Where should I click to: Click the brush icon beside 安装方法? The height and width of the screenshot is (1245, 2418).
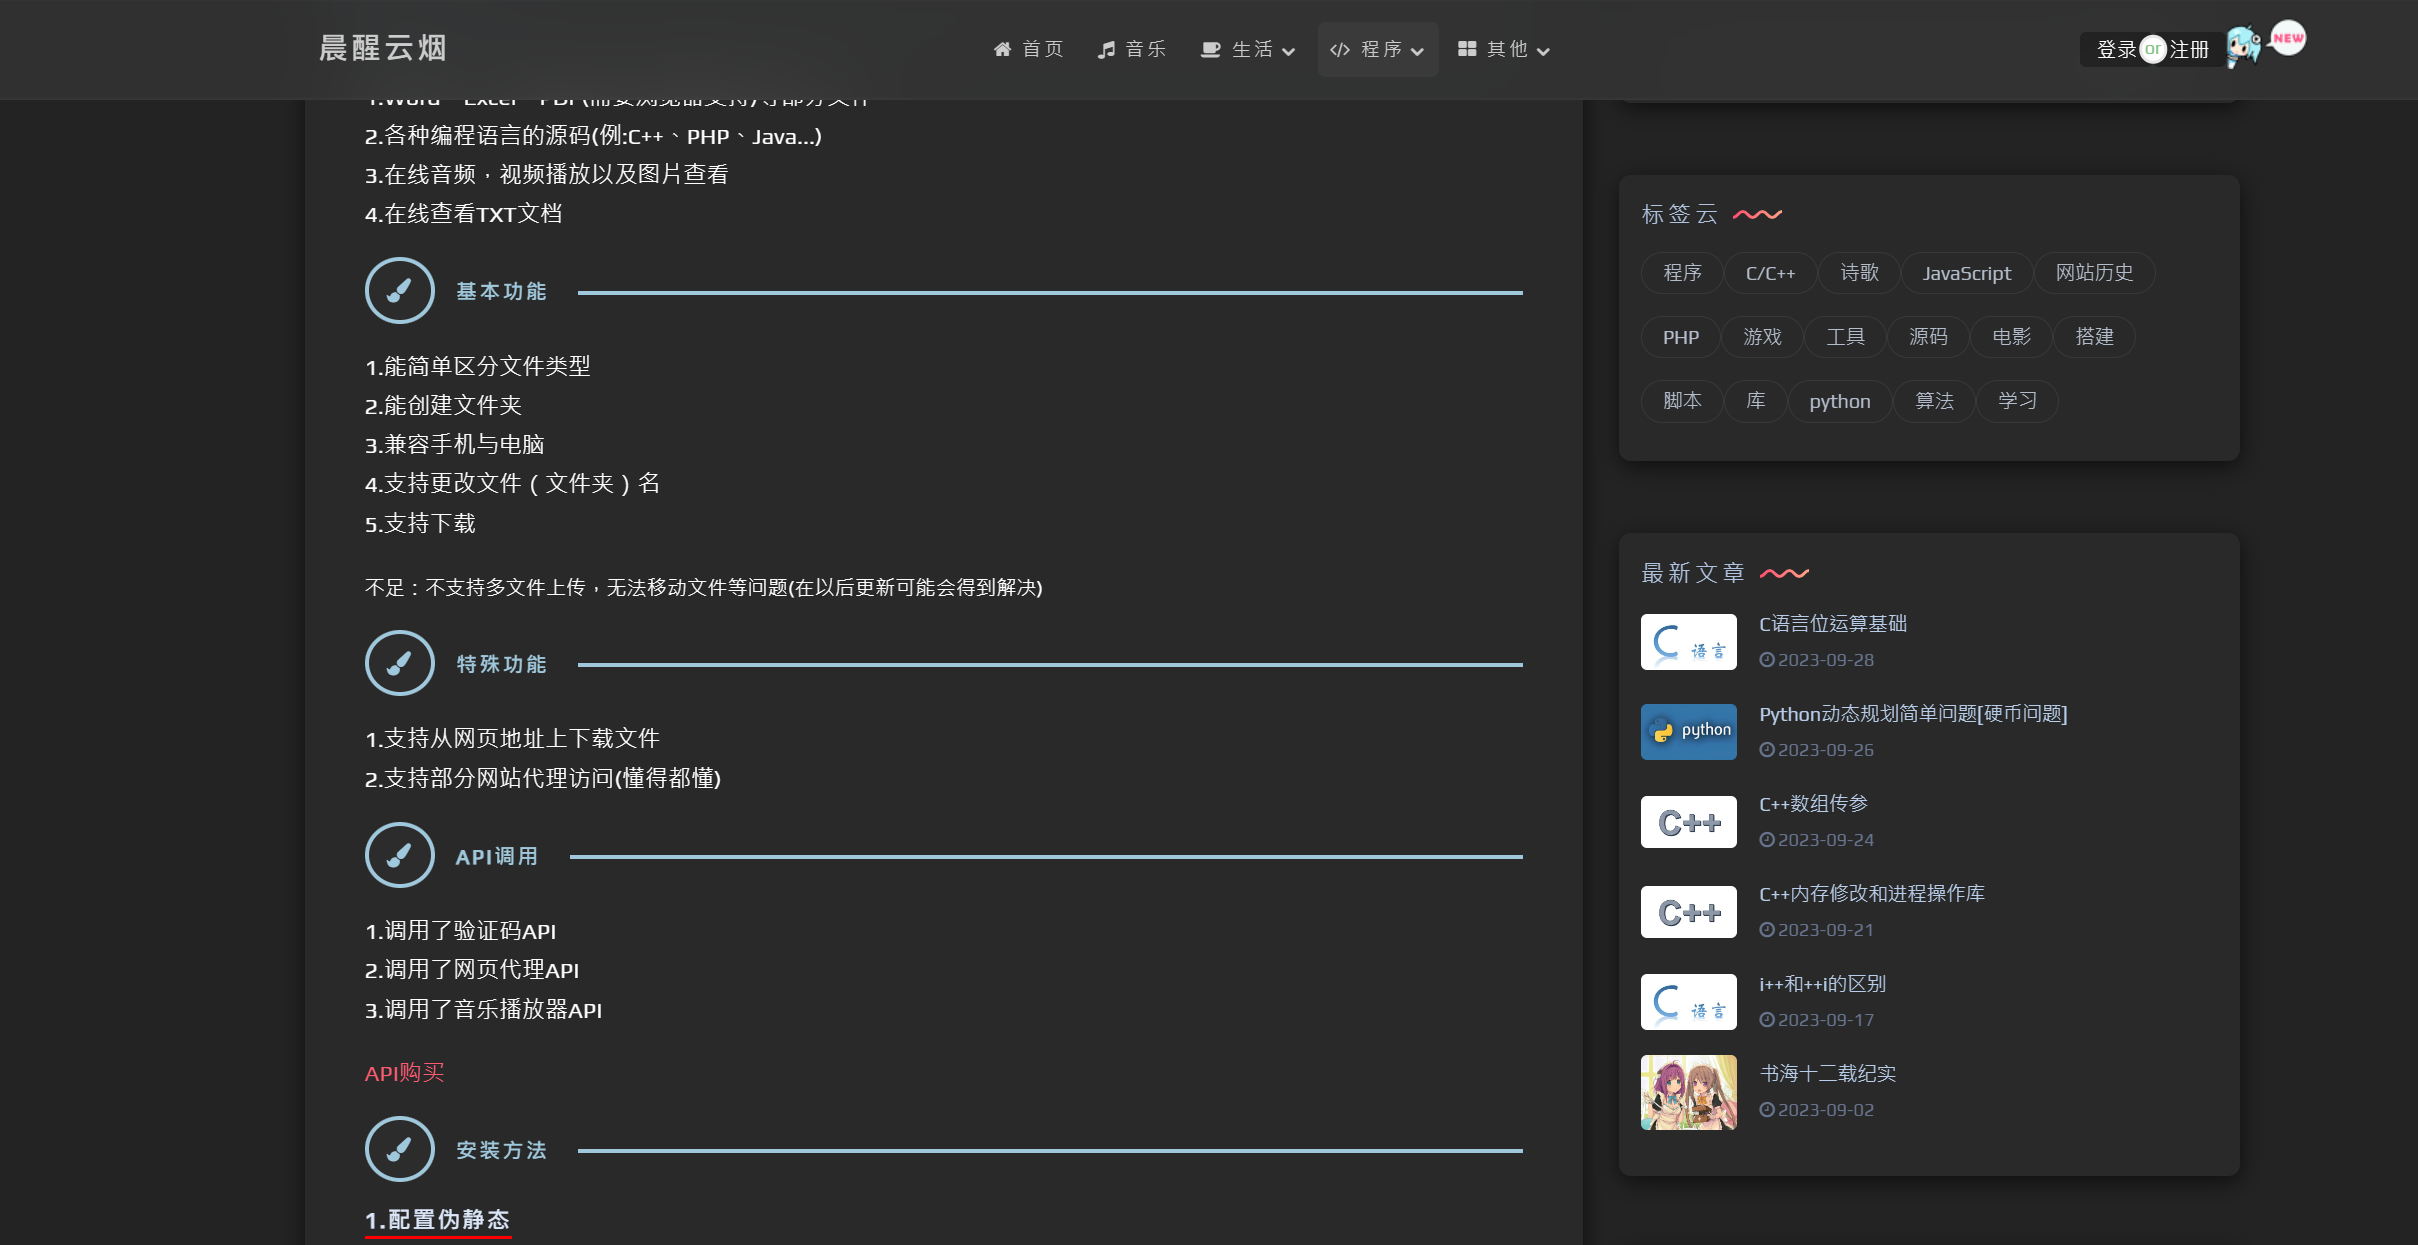[399, 1149]
